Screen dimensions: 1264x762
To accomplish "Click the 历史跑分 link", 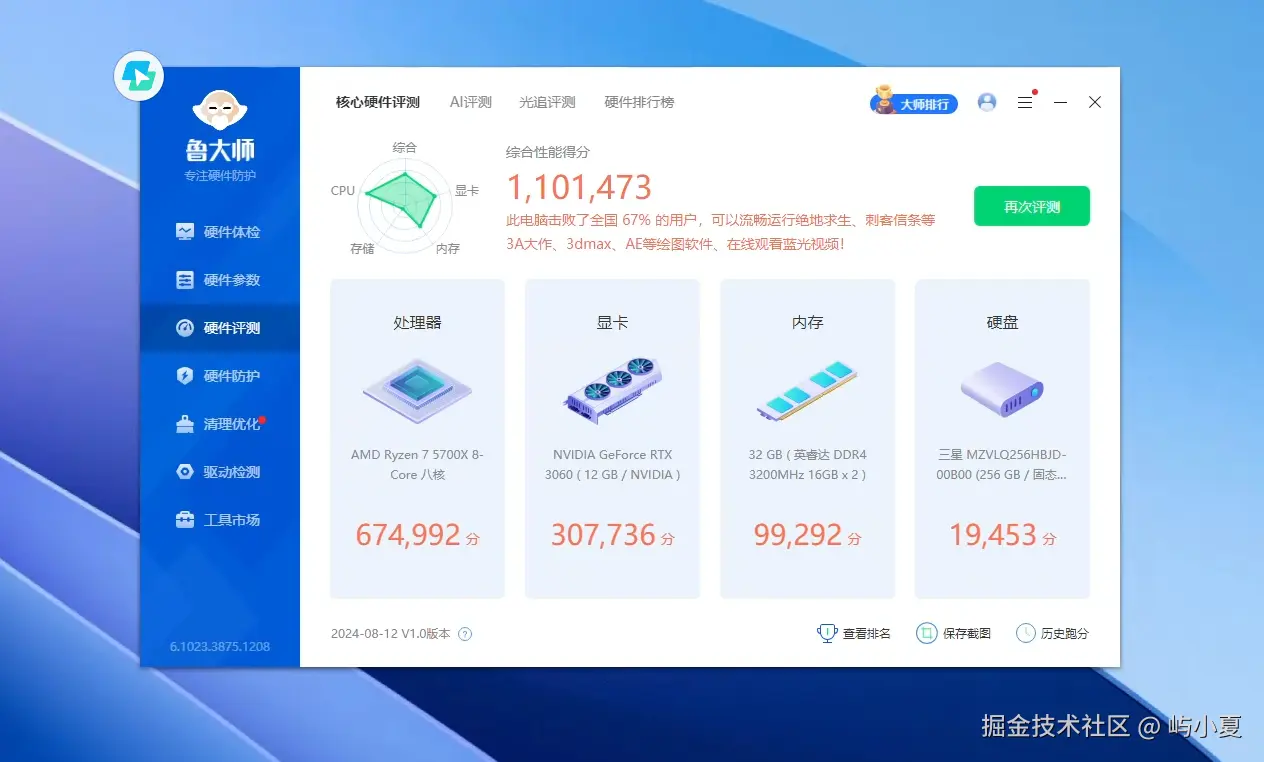I will pyautogui.click(x=1052, y=633).
